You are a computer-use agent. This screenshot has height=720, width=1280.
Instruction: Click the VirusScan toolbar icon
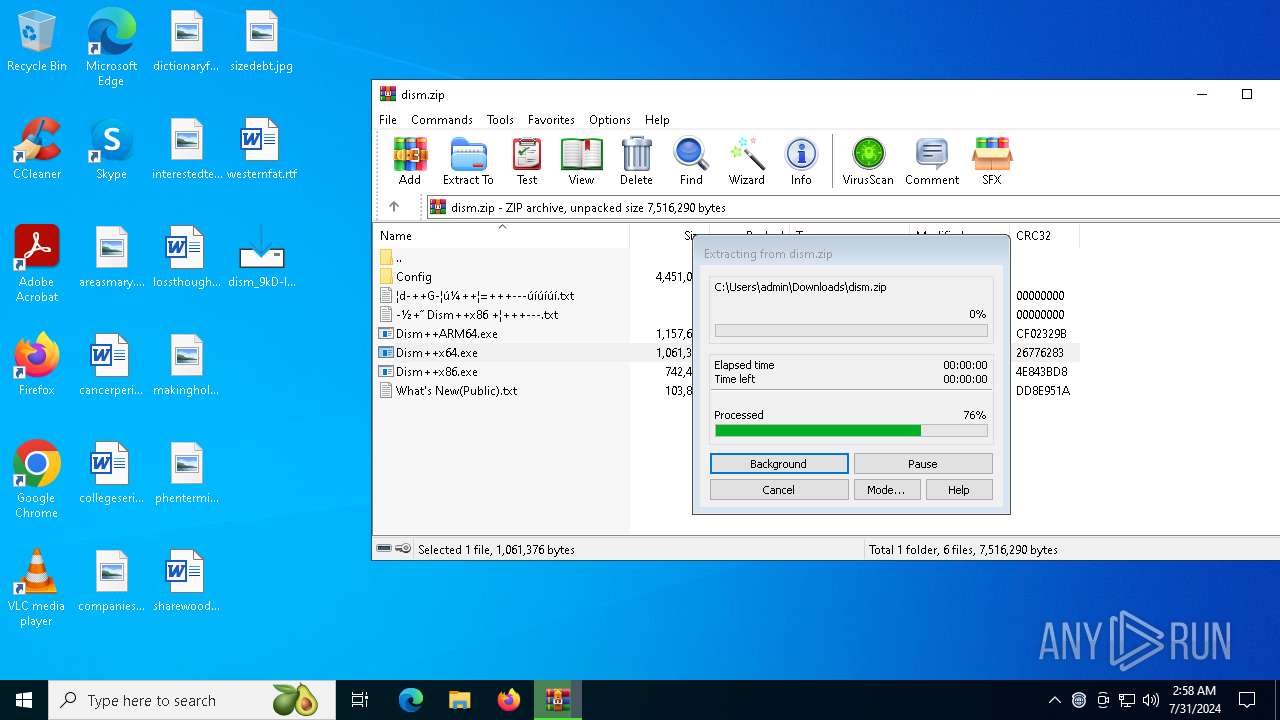(x=868, y=162)
